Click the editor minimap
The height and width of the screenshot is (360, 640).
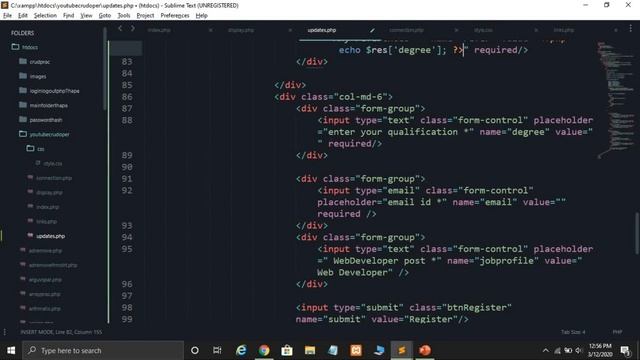click(x=616, y=100)
